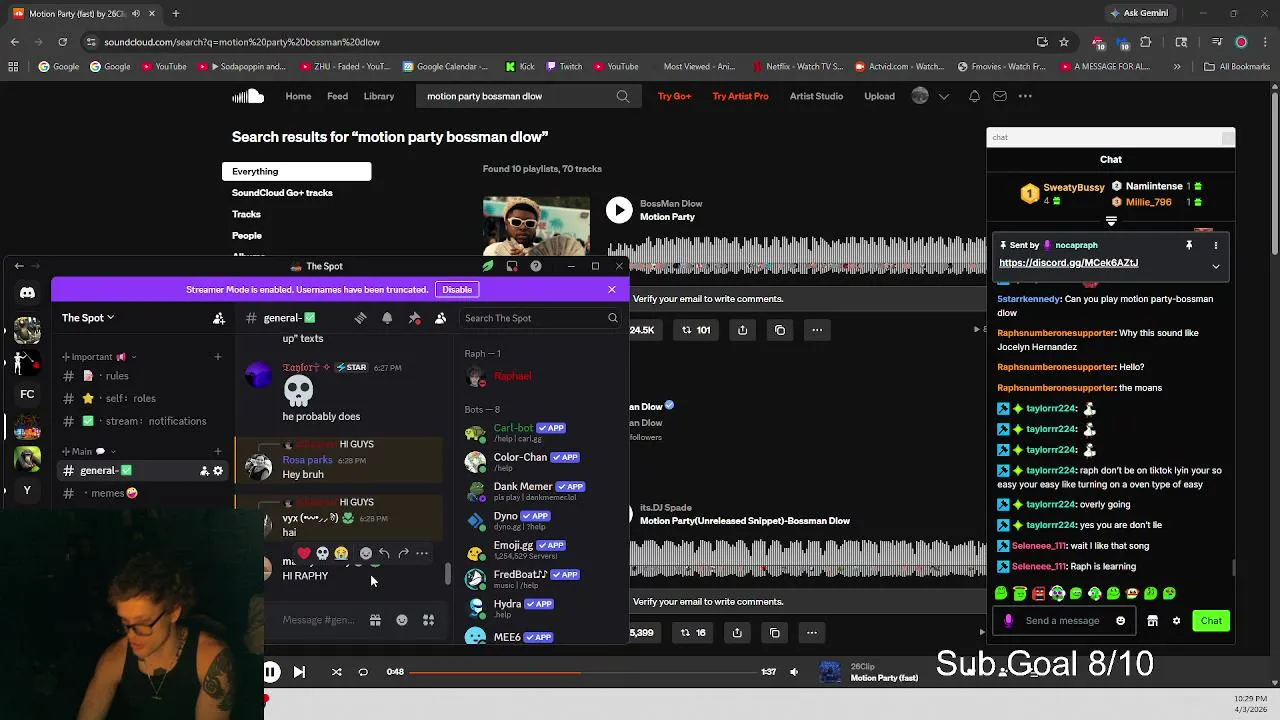Open SoundCloud profile avatar dropdown
The height and width of the screenshot is (720, 1280).
tap(930, 96)
